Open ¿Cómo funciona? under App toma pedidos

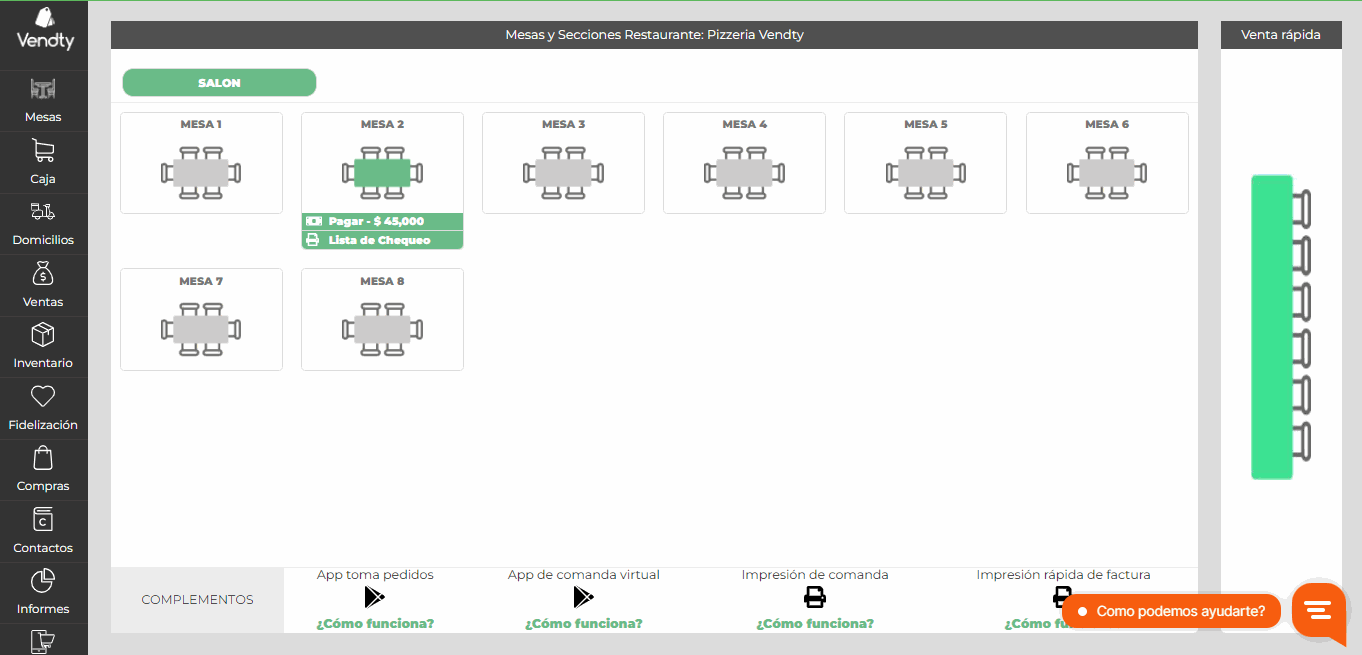[375, 623]
